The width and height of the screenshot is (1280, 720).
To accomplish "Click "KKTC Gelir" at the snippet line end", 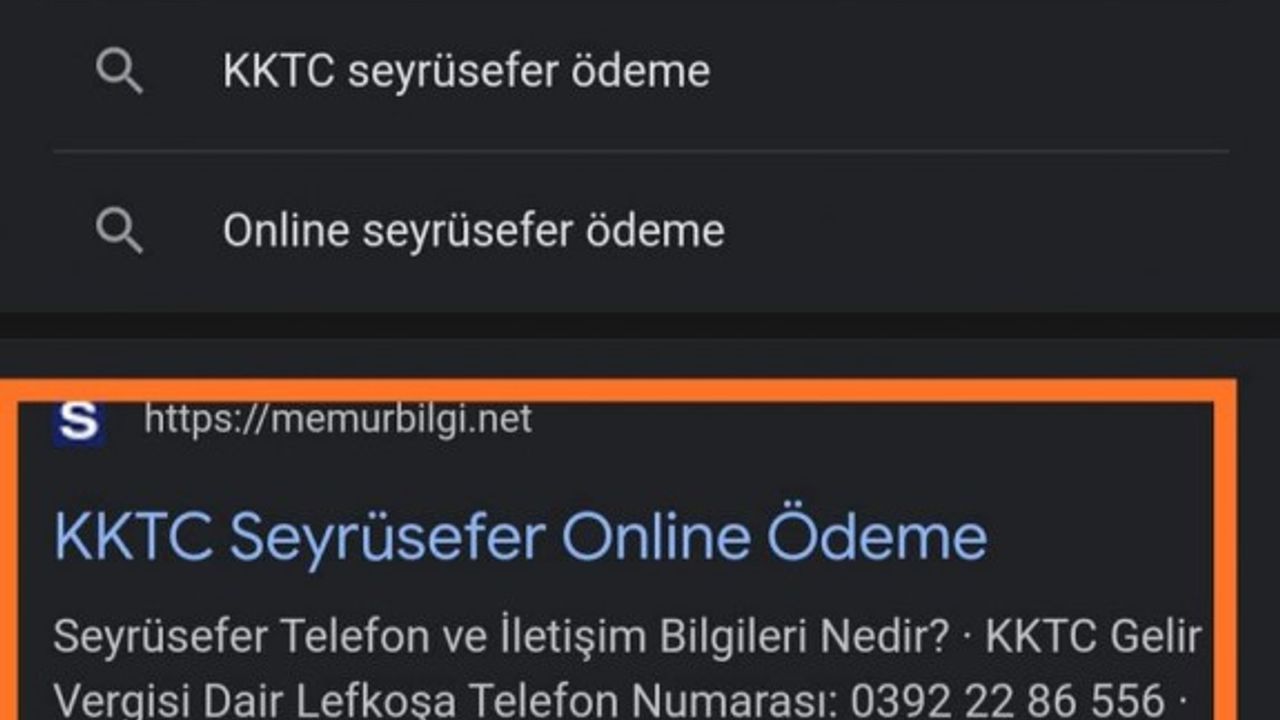I will tap(1093, 636).
